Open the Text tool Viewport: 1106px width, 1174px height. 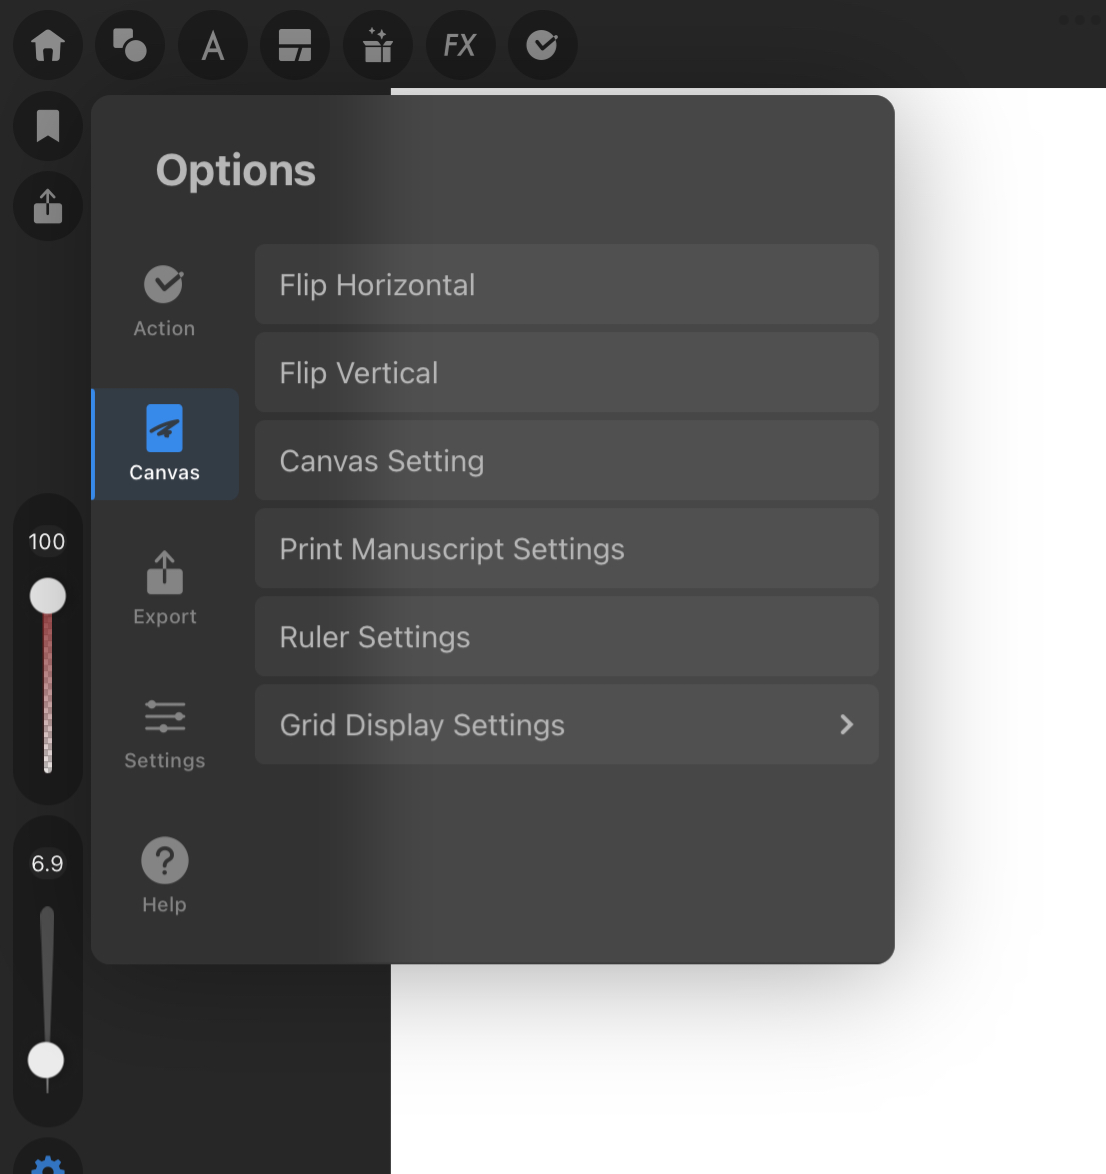click(212, 44)
